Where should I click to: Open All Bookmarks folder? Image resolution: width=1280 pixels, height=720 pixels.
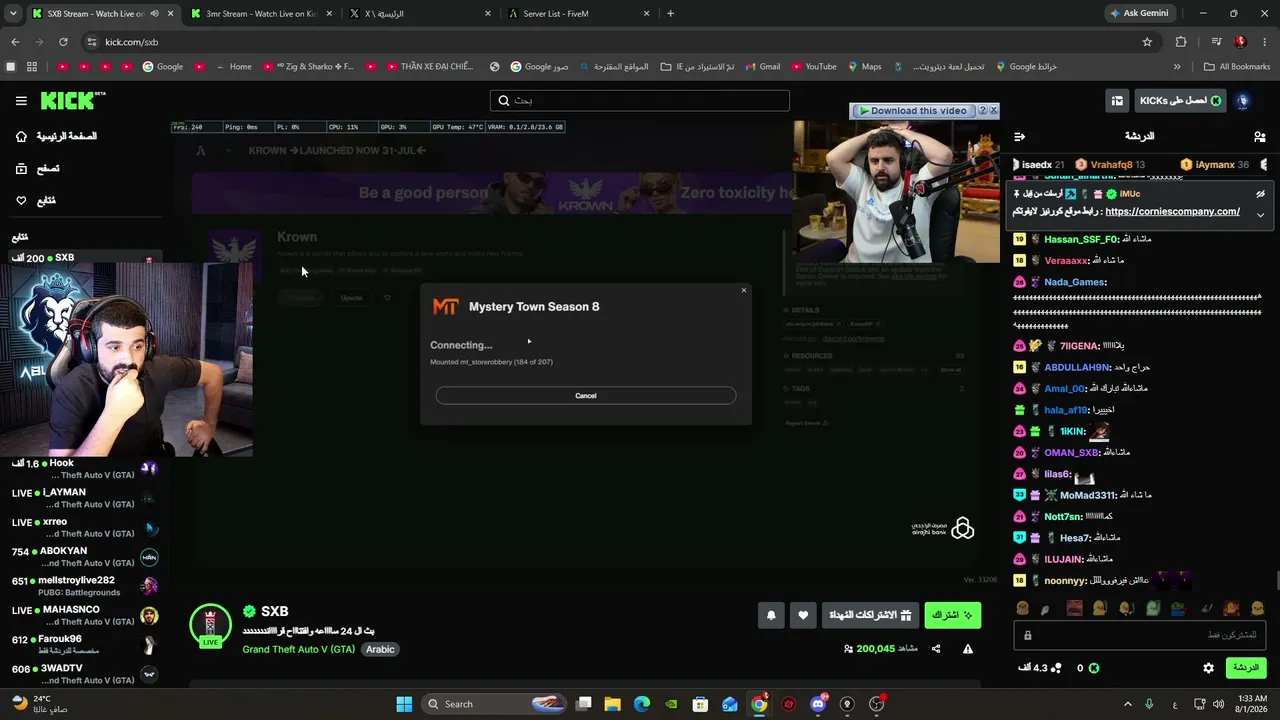click(1237, 67)
